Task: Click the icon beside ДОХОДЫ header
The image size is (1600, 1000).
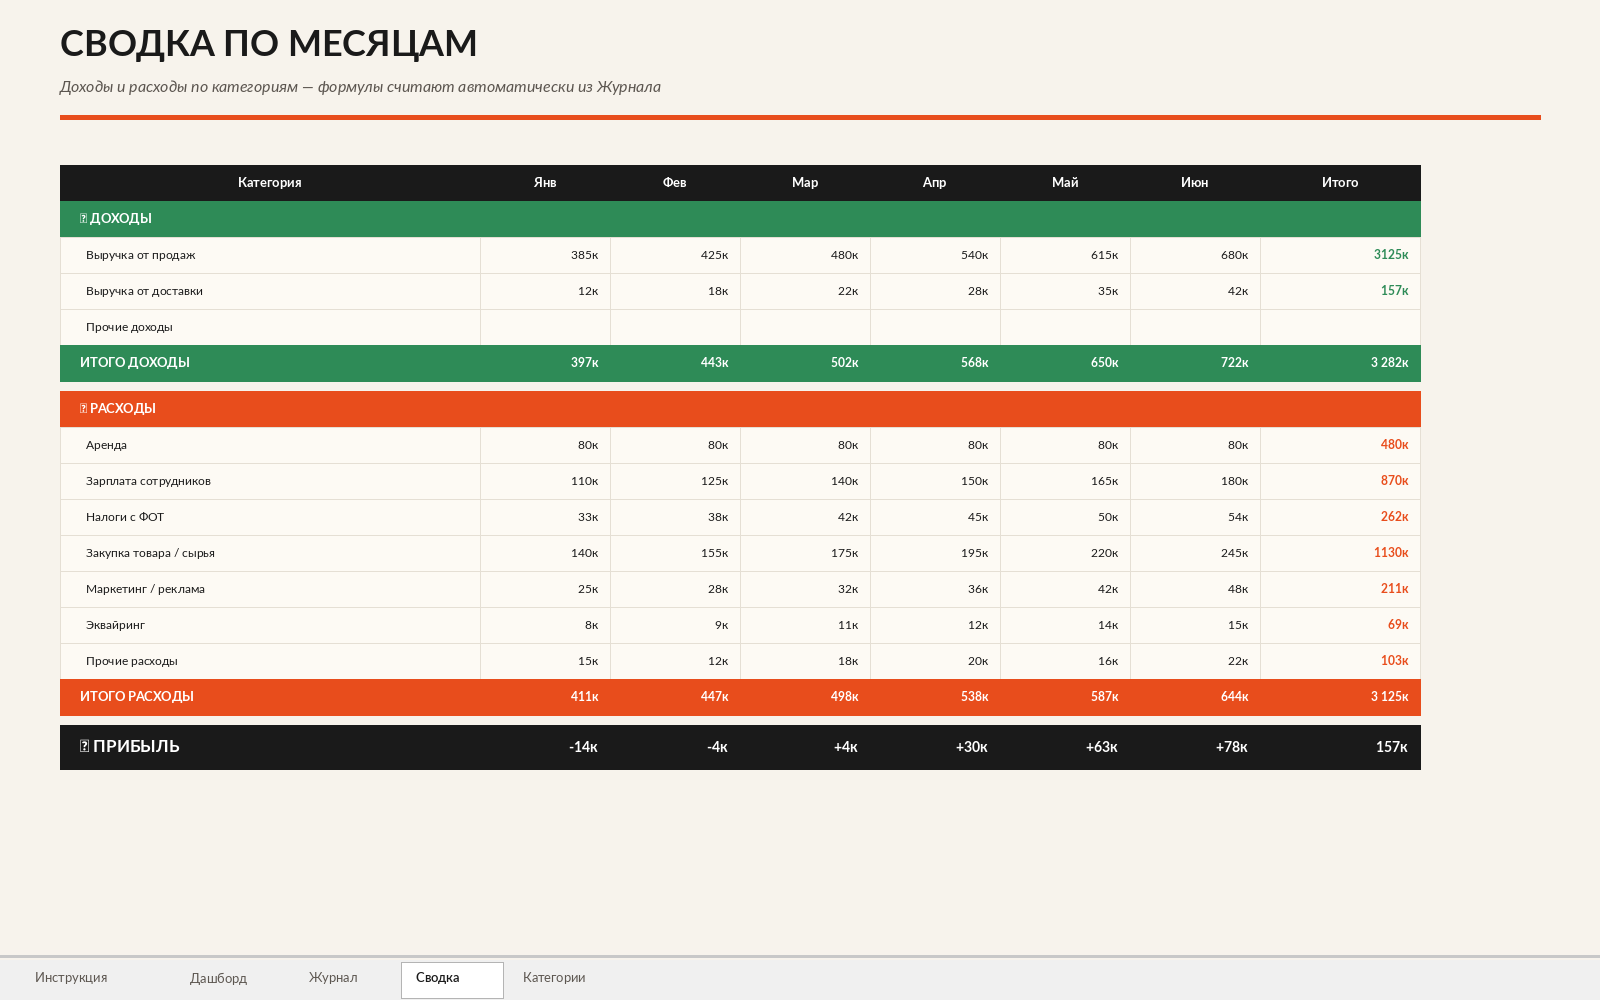Action: click(x=84, y=218)
